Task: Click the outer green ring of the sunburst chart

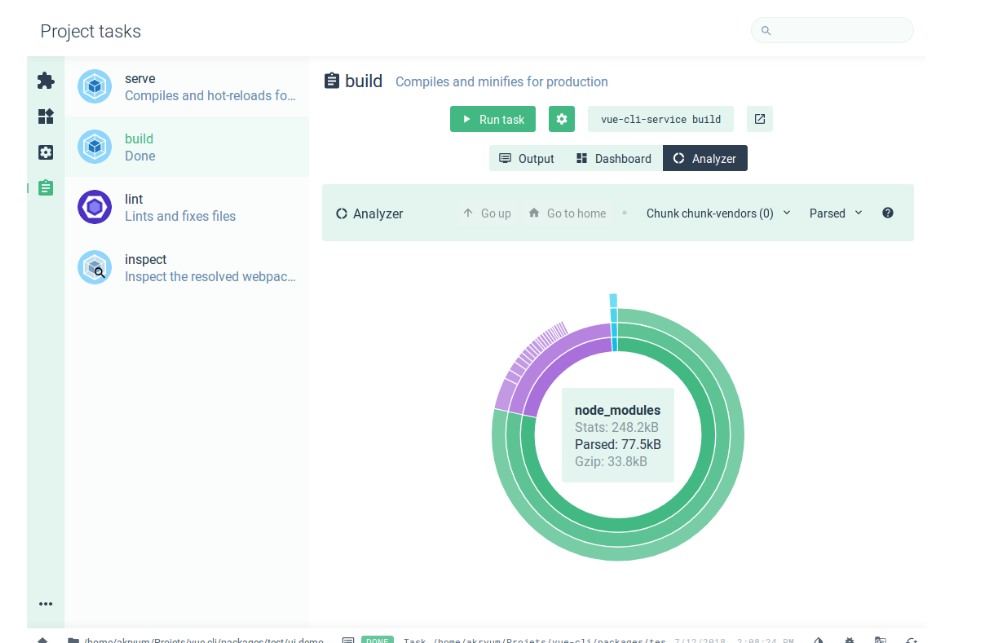Action: click(x=737, y=436)
